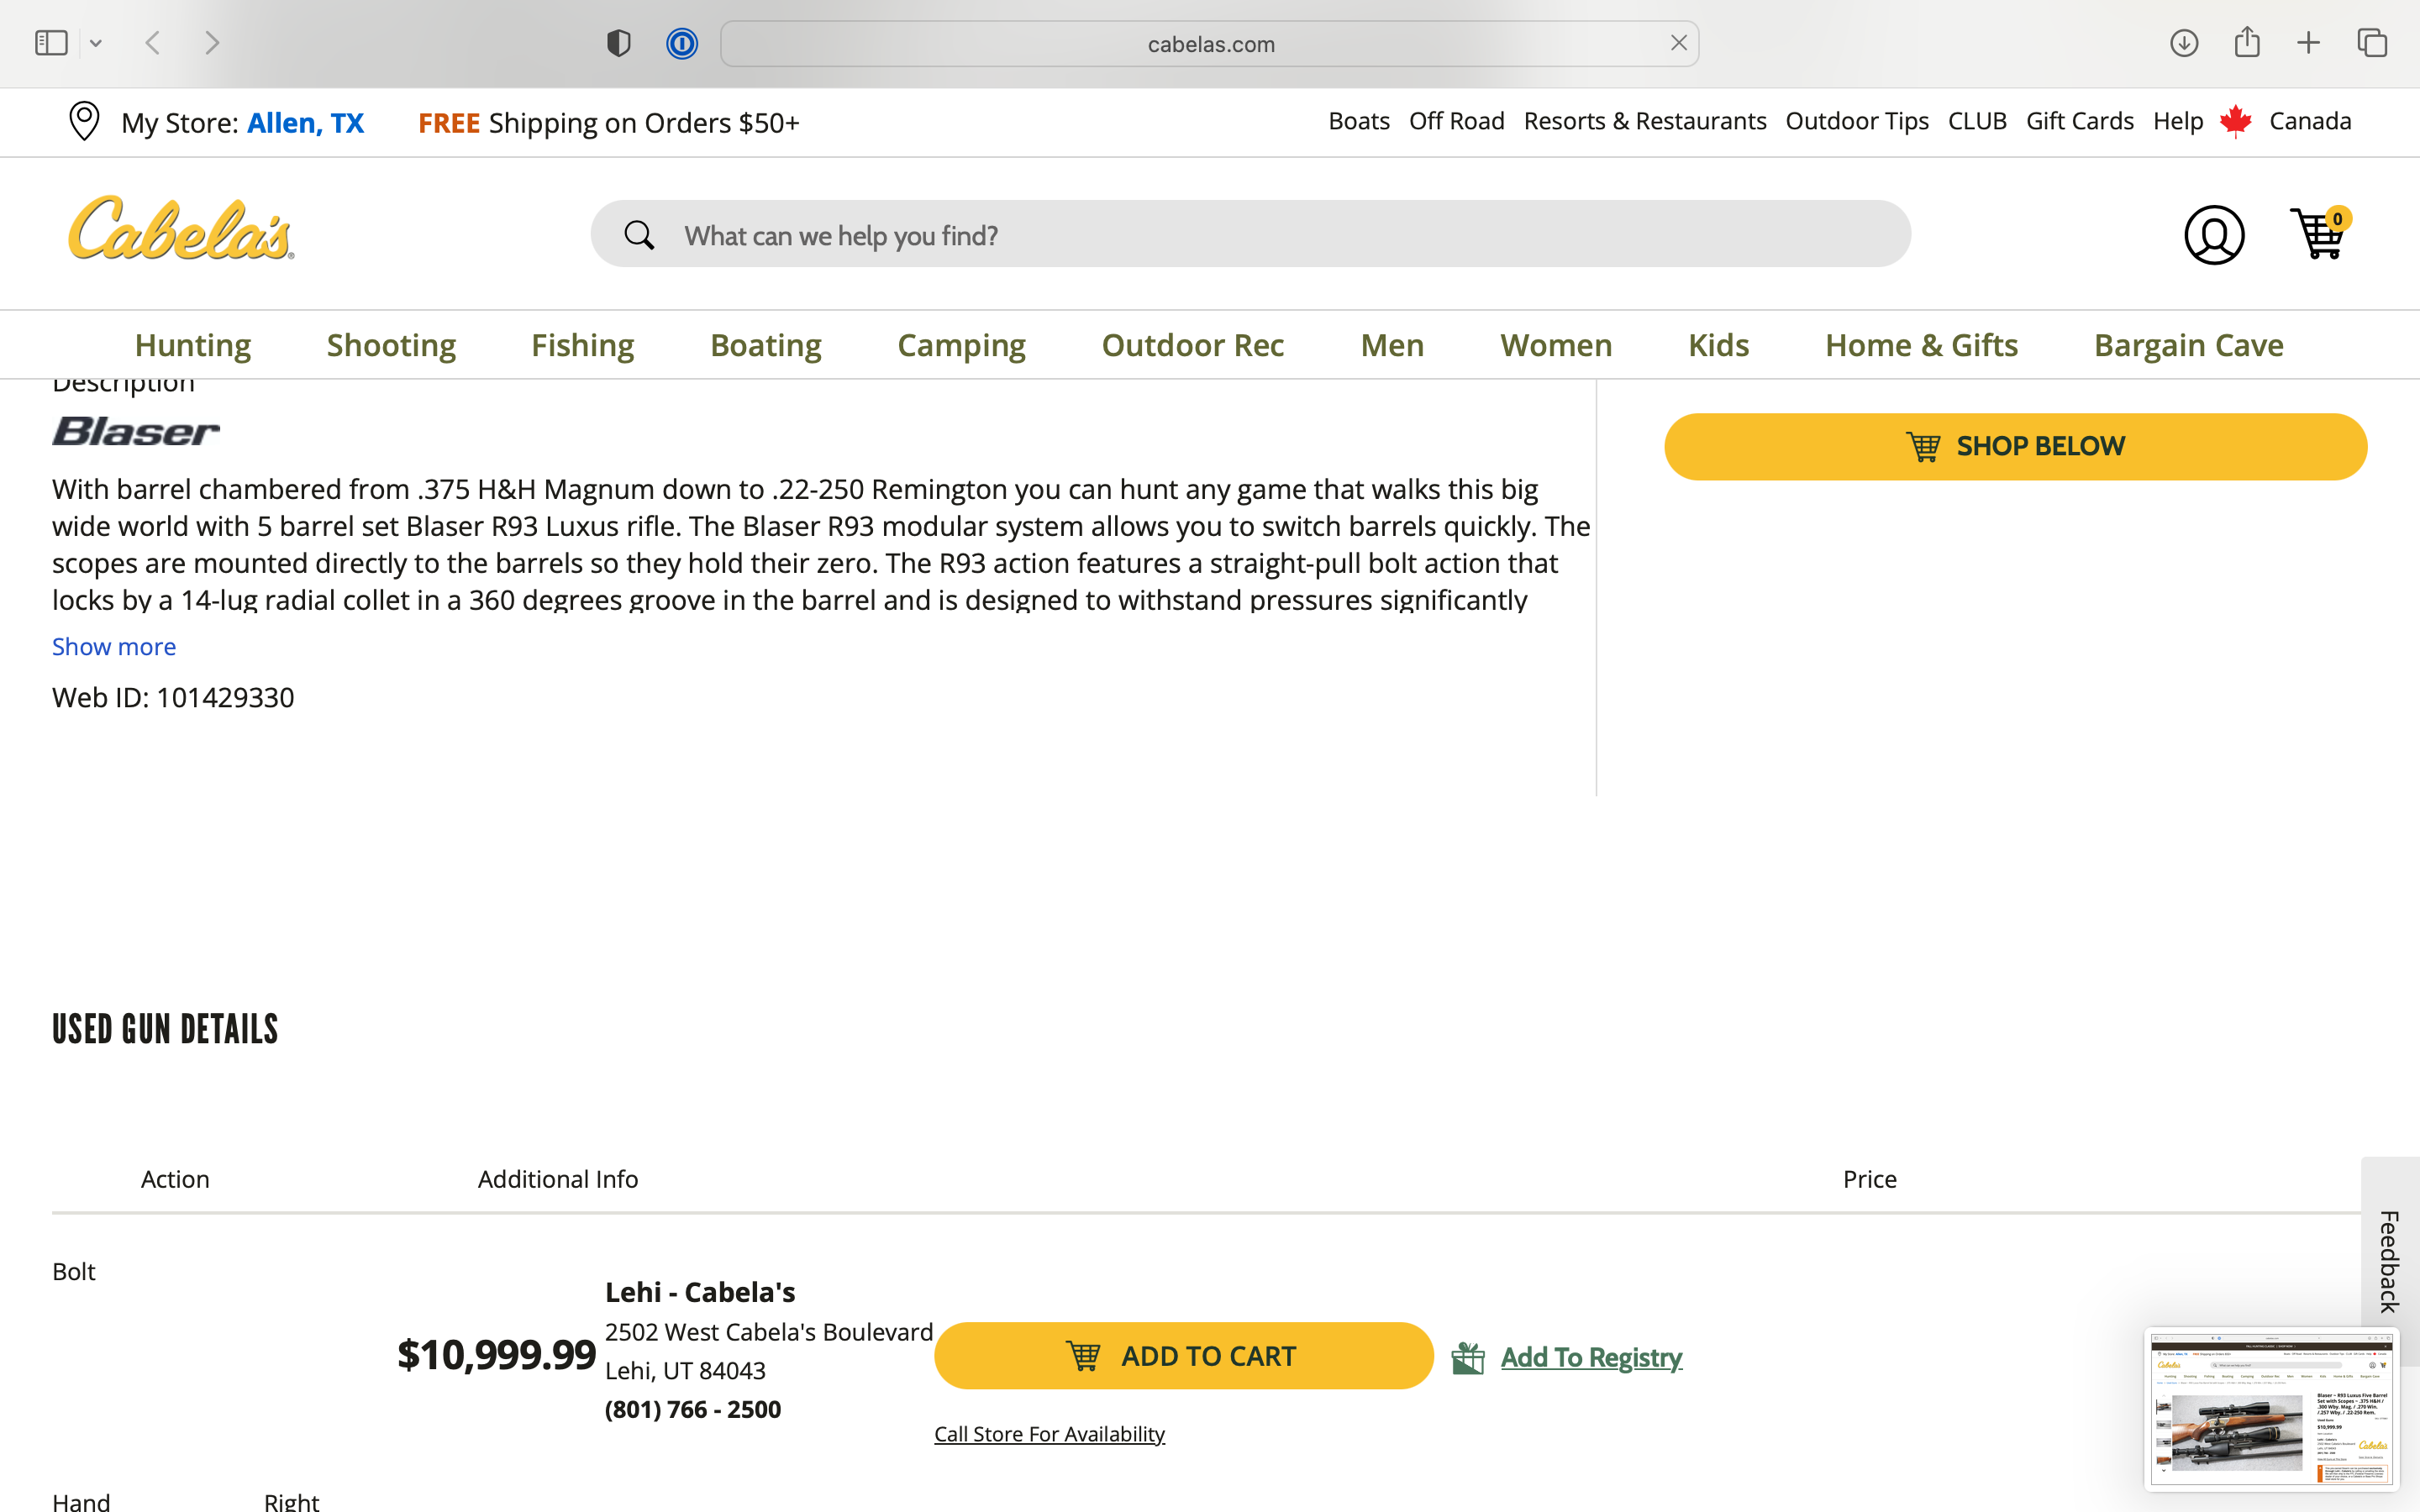Viewport: 2420px width, 1512px height.
Task: Click the Add To Registry link
Action: tap(1591, 1358)
